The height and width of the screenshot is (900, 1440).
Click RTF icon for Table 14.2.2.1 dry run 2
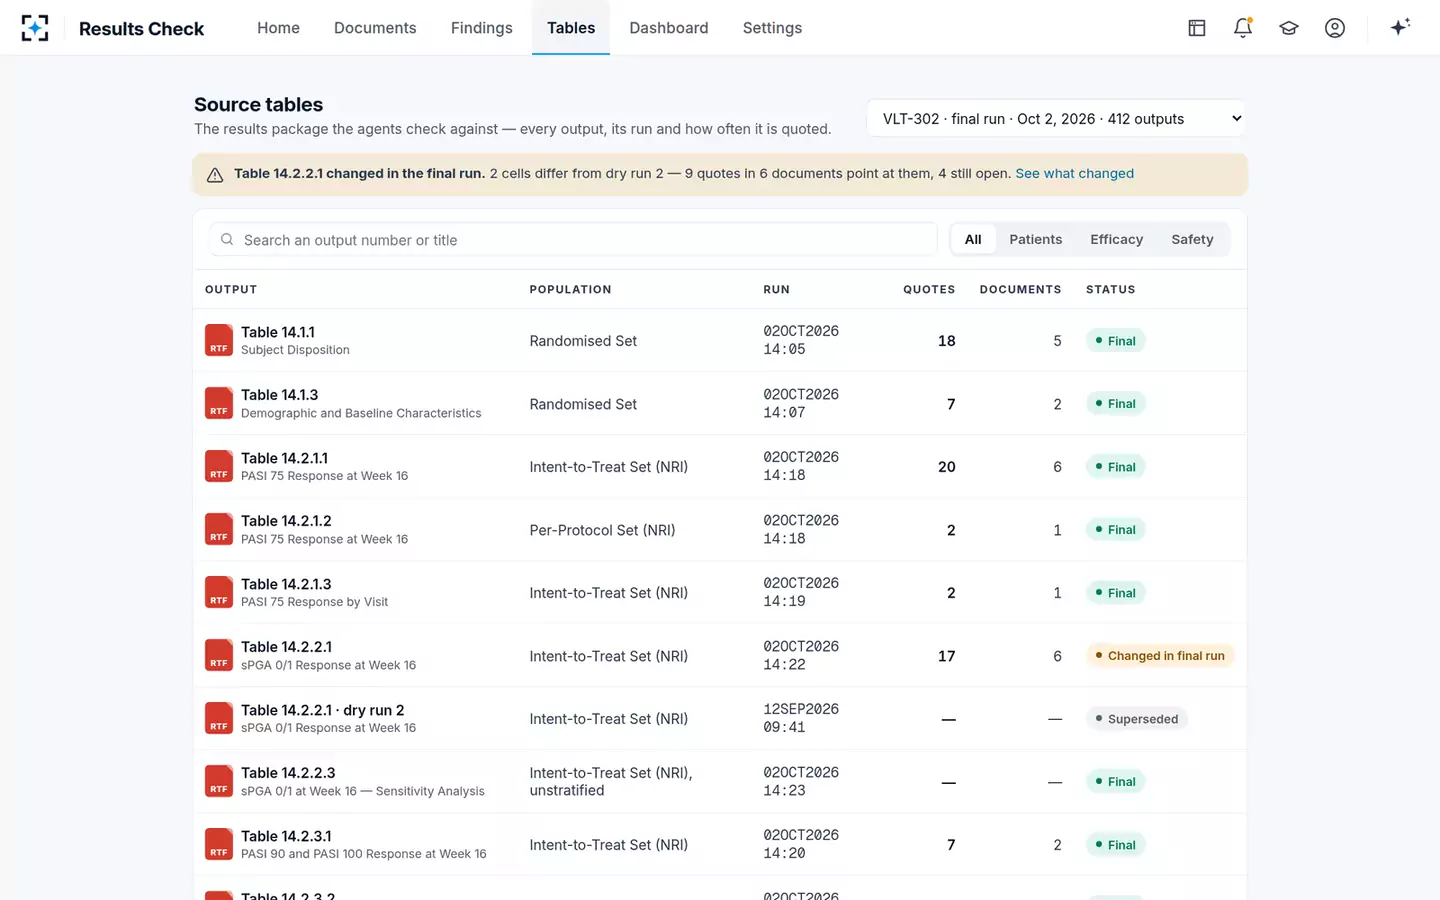(x=219, y=718)
